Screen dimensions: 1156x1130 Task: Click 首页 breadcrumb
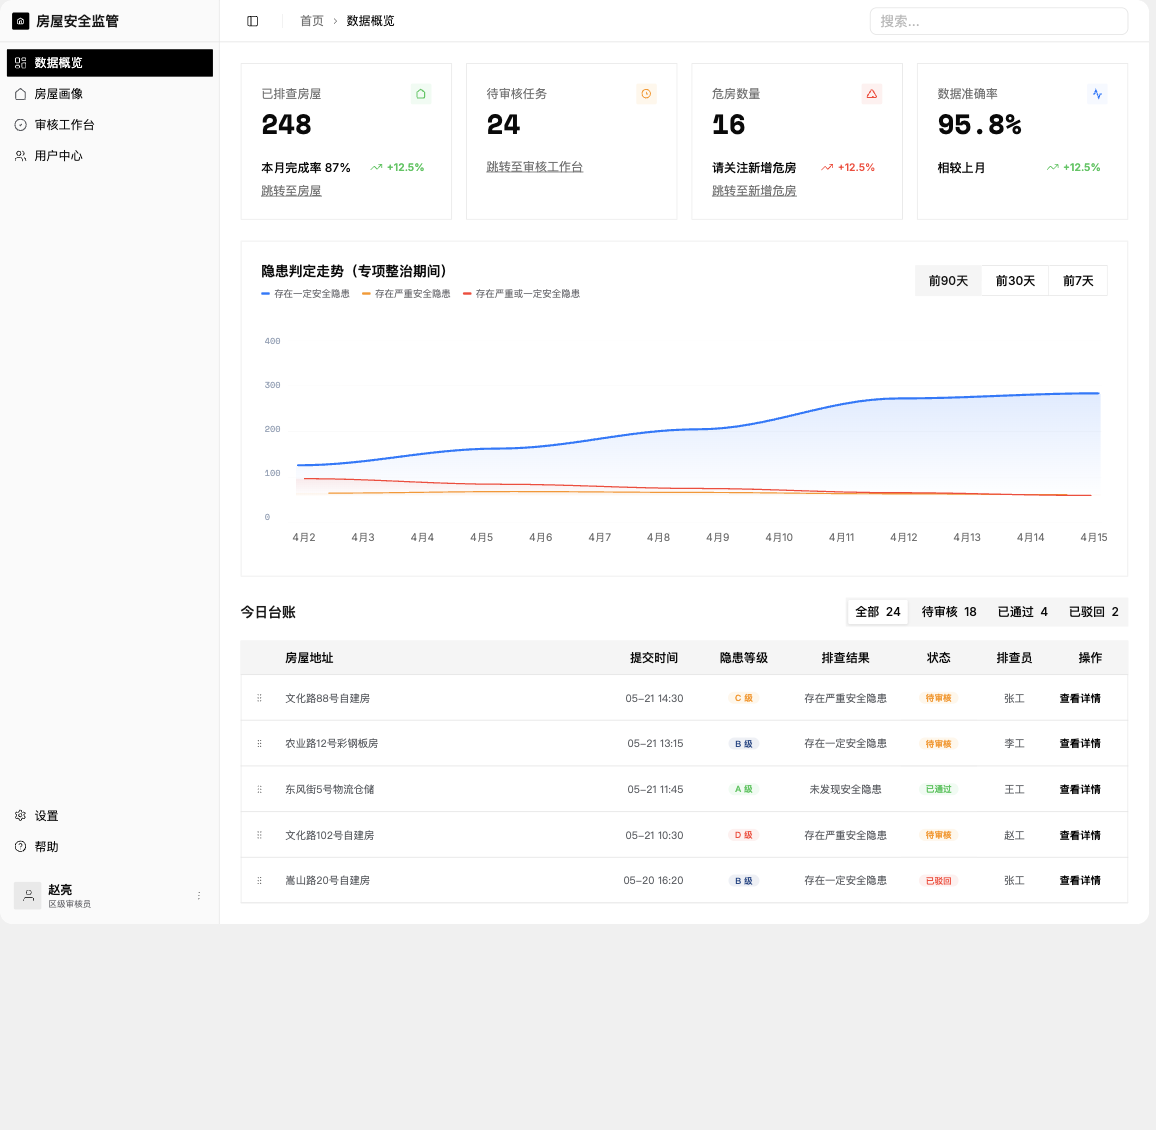click(x=312, y=21)
